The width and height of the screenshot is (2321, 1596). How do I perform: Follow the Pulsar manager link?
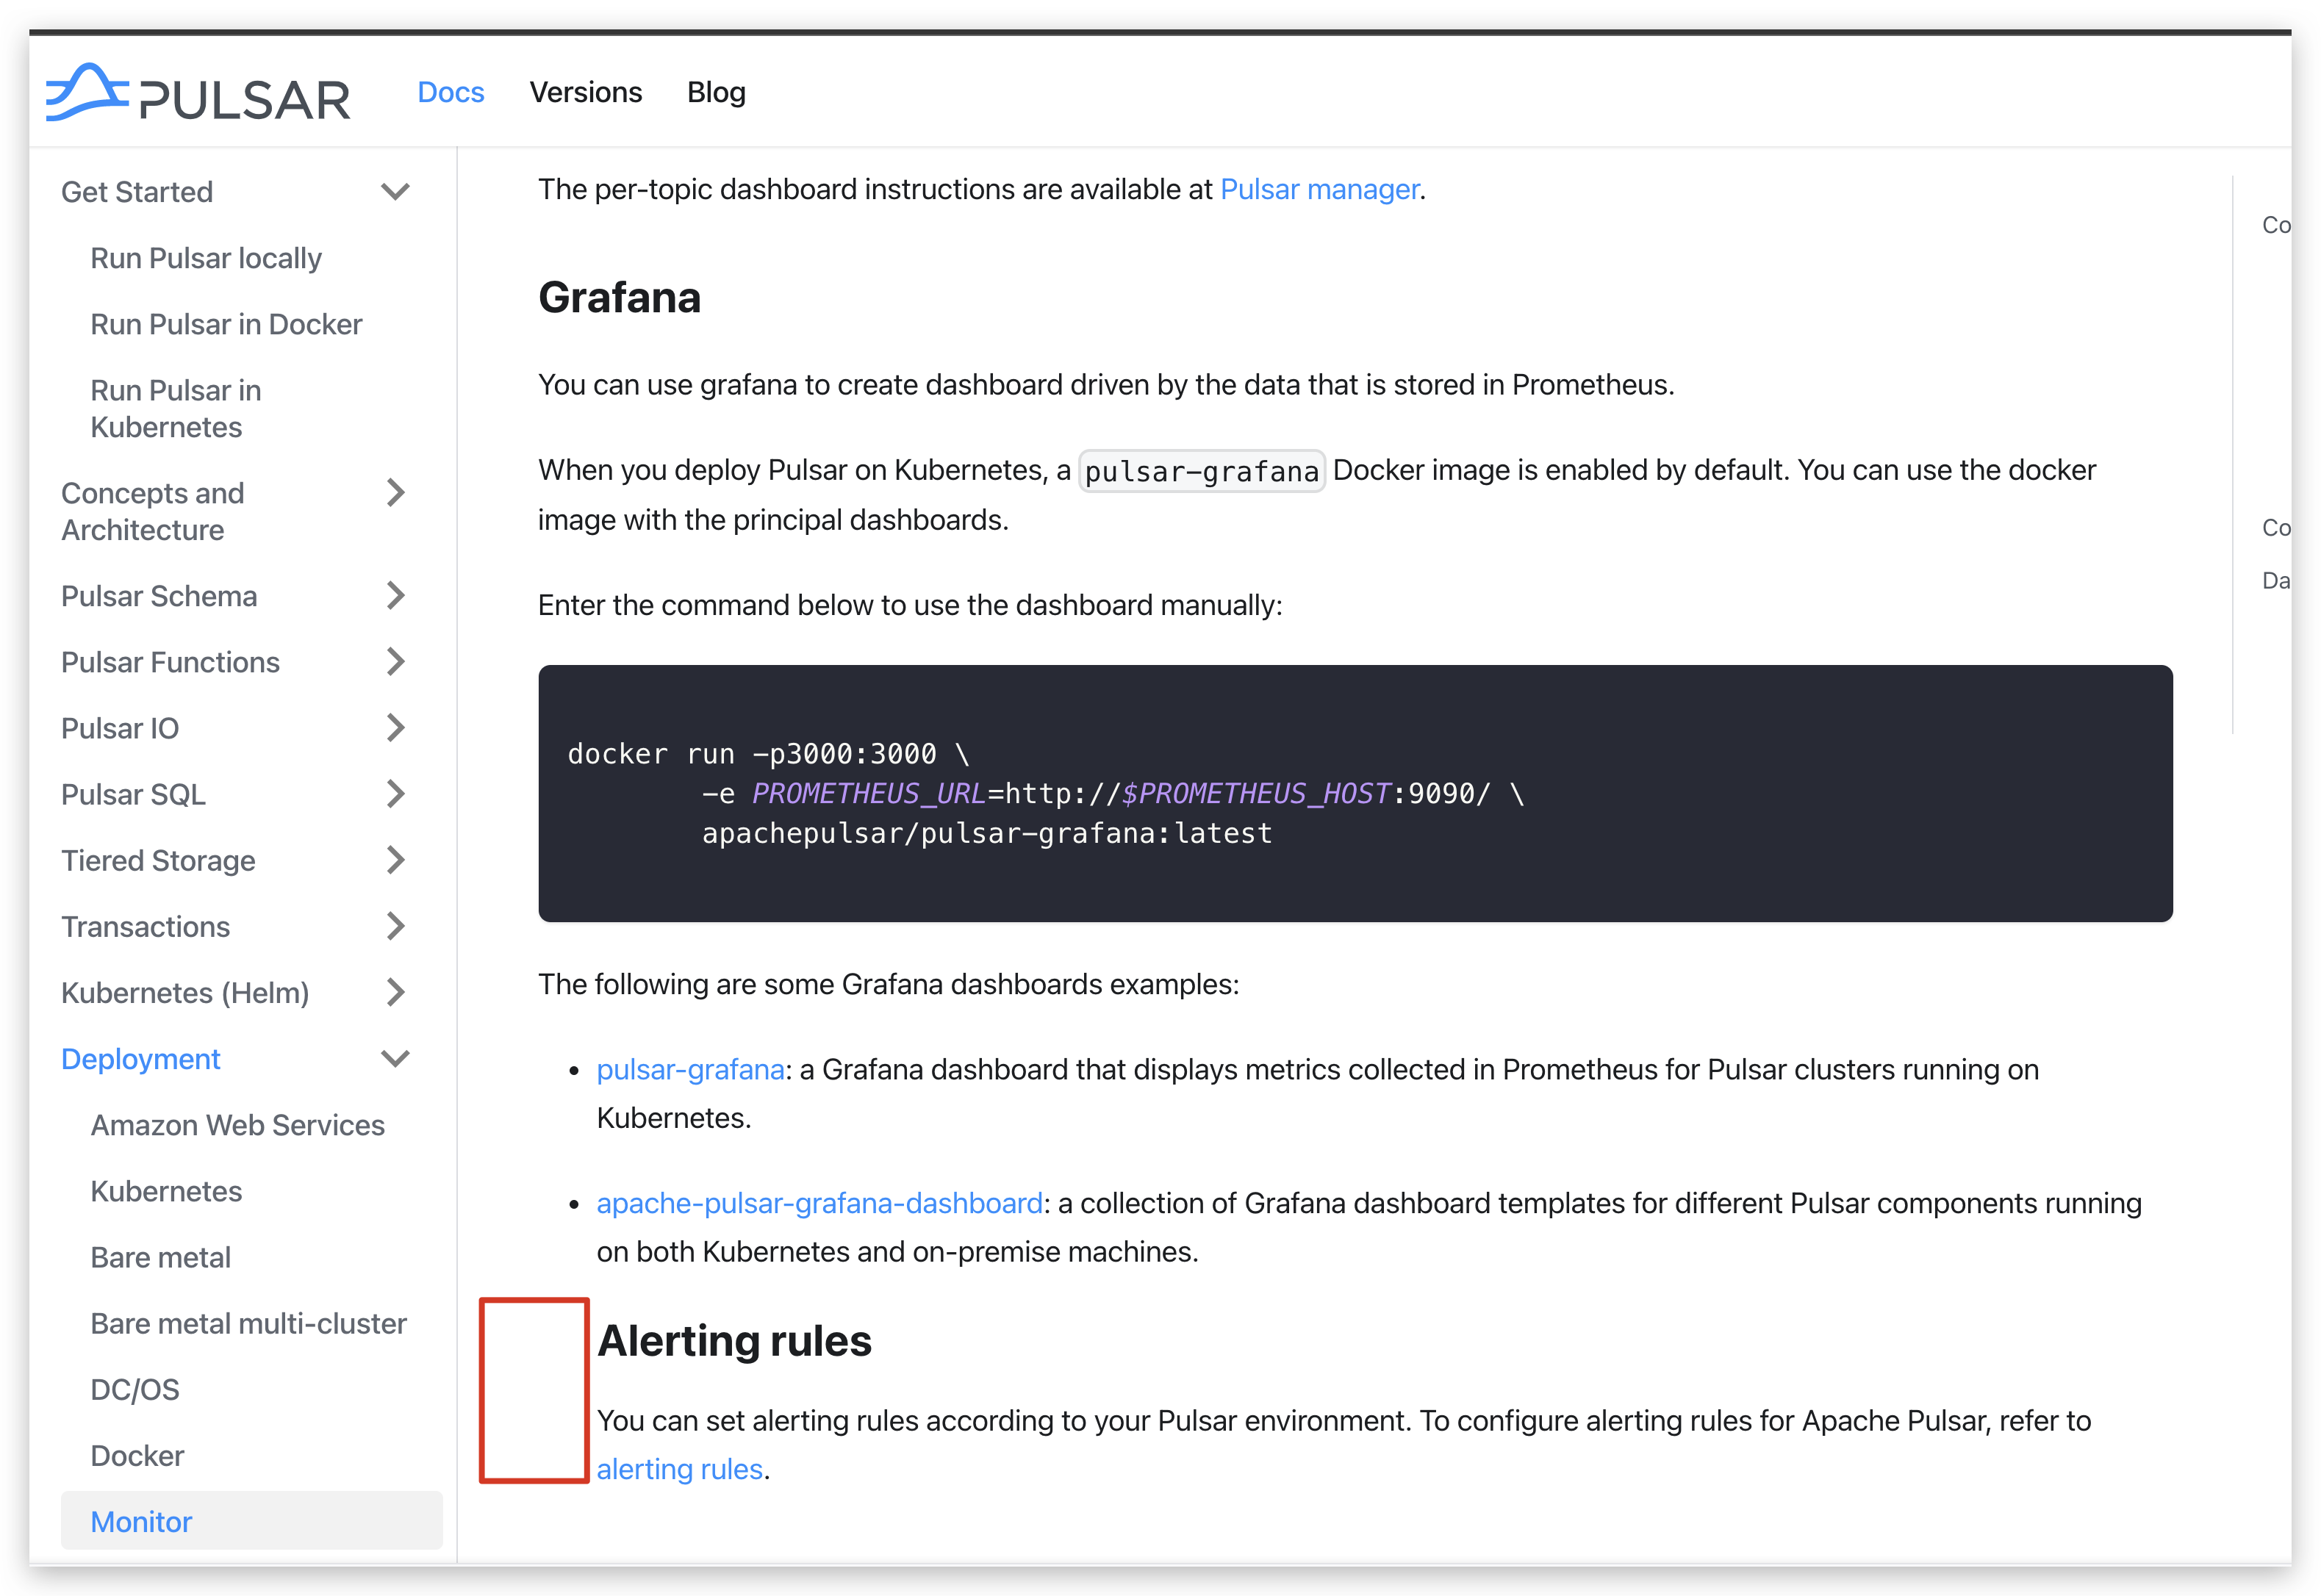[x=1319, y=189]
